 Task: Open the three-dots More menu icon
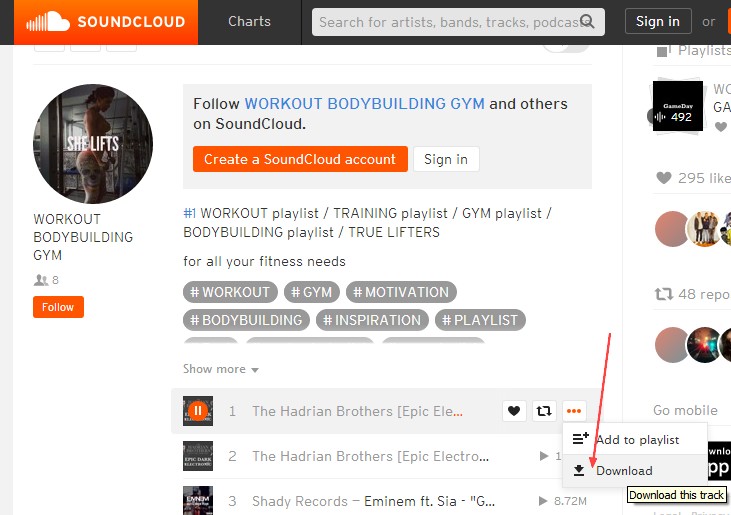[573, 411]
